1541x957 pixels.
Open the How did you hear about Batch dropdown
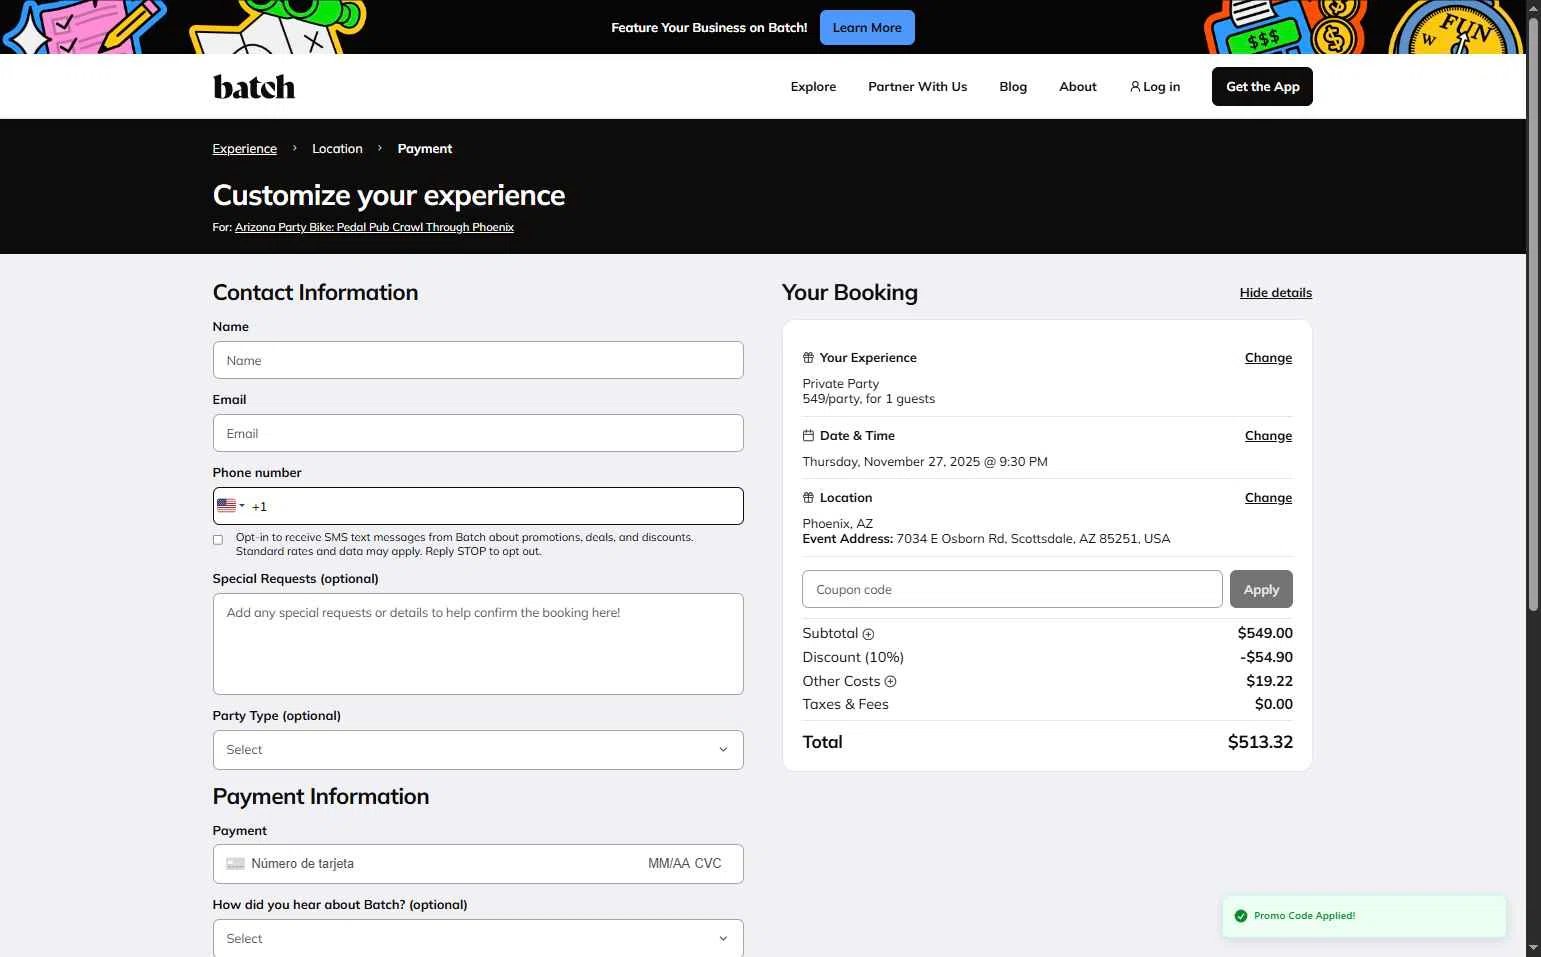[x=478, y=938]
